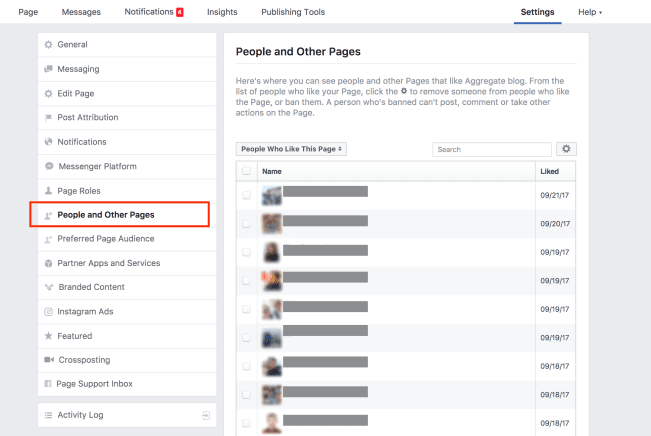Click the 09/21/17 liked date
Image resolution: width=651 pixels, height=436 pixels.
[x=555, y=195]
